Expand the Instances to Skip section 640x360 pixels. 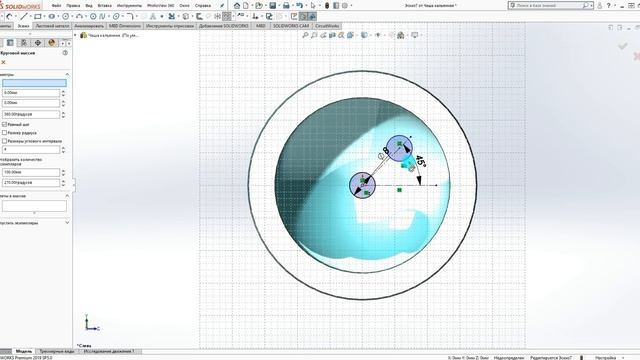67,223
